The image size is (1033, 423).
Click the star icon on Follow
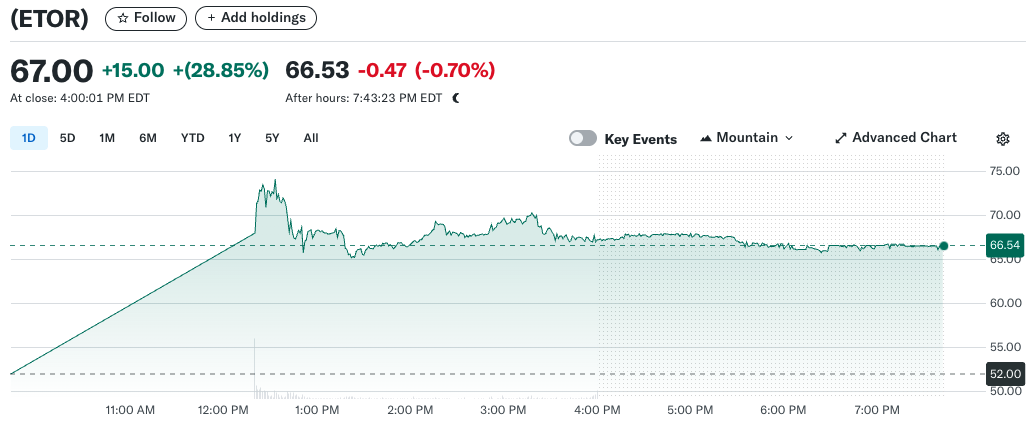tap(123, 18)
